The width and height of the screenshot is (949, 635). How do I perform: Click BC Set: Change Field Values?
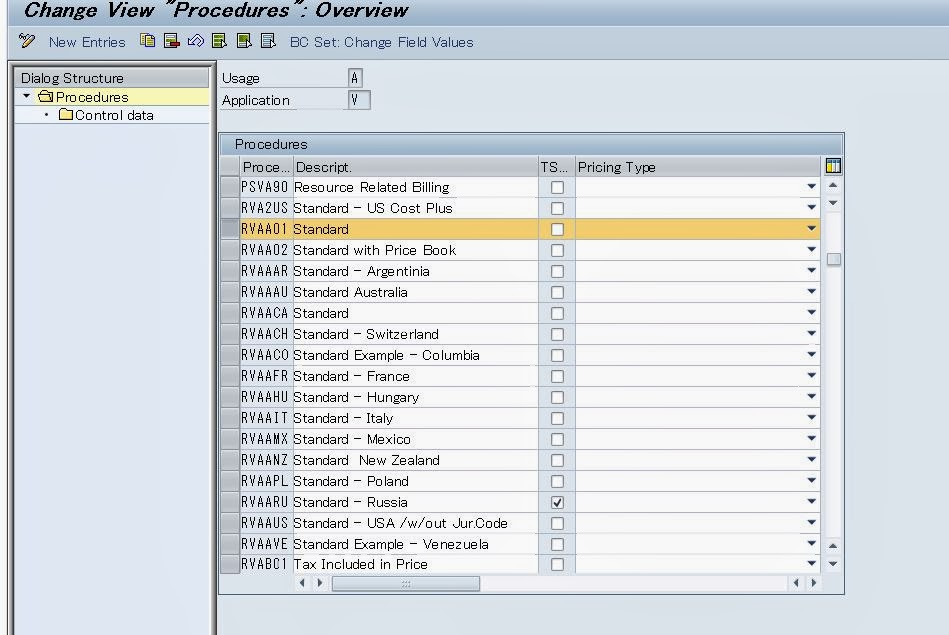(381, 42)
